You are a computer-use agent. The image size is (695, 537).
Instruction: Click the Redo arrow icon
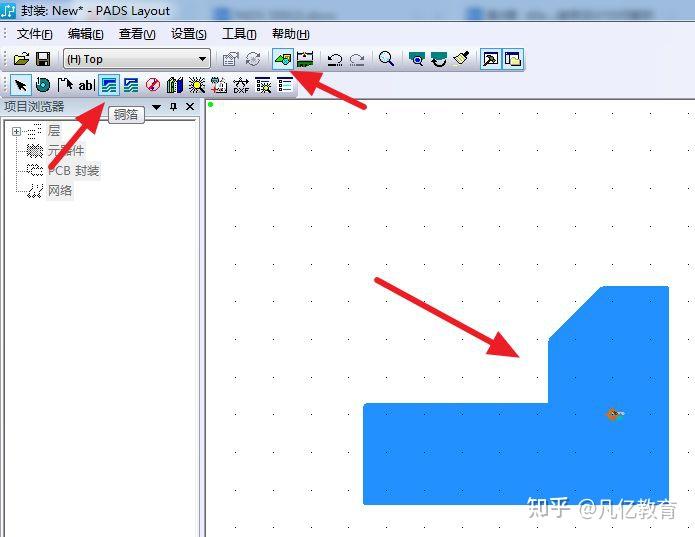pos(357,59)
